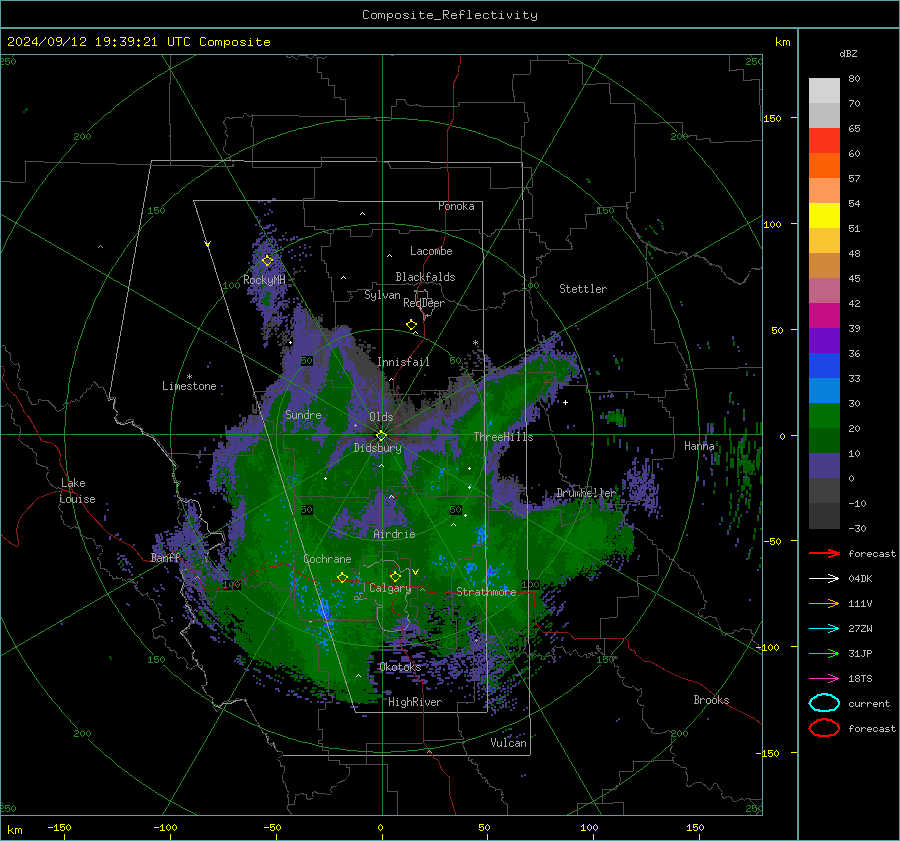
Task: Click the yellow diamond radar-site marker between Olds and Didsbury
Action: [381, 435]
